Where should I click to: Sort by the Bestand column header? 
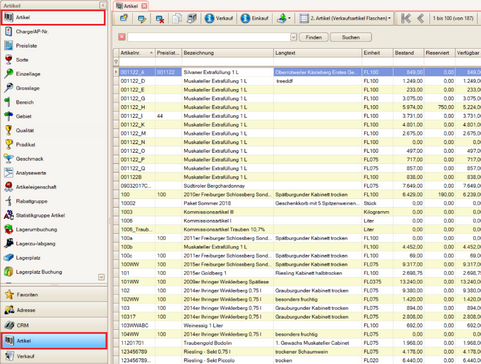(x=408, y=53)
